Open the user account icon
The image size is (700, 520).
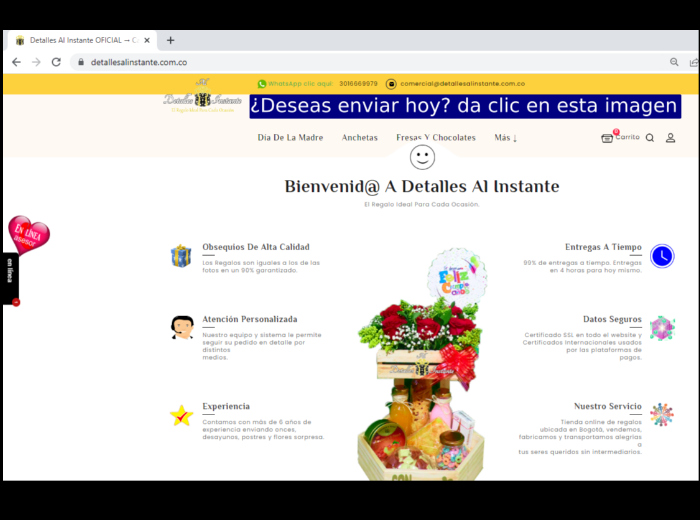coord(671,138)
